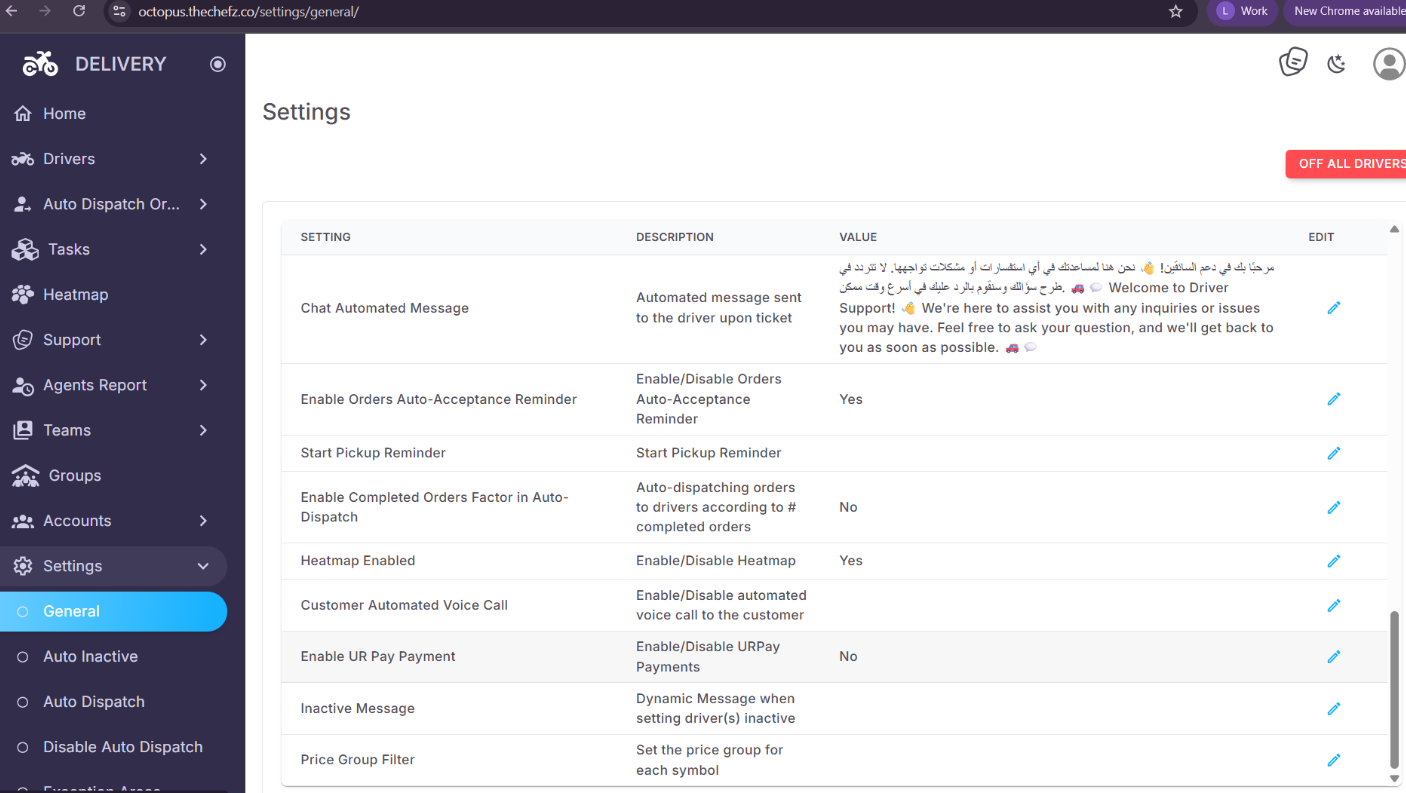The image size is (1406, 793).
Task: Click the Agents Report icon
Action: (23, 385)
